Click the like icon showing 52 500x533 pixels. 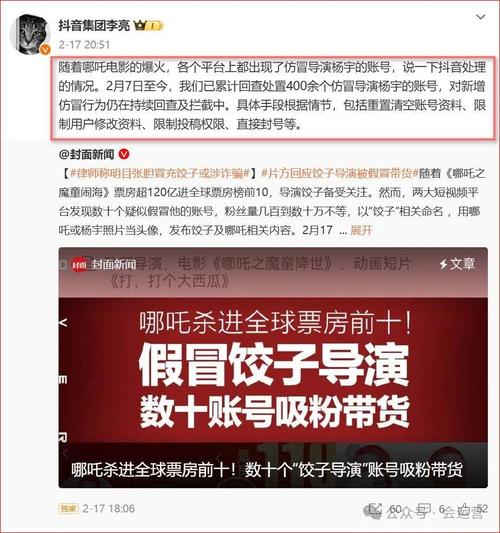[x=467, y=510]
